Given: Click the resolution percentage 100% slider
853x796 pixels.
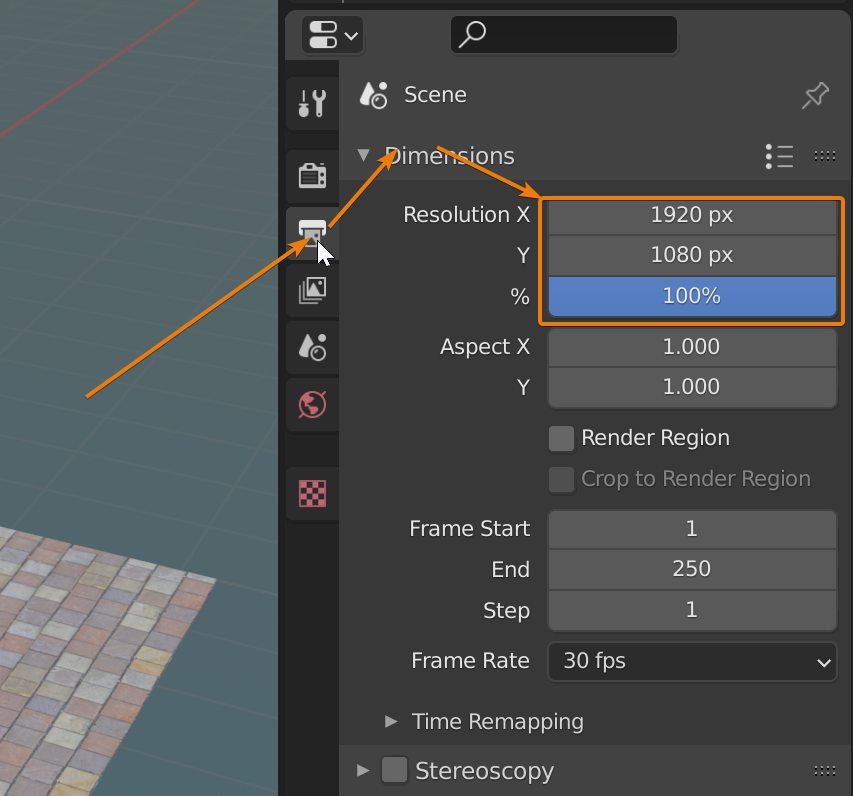Looking at the screenshot, I should tap(691, 296).
